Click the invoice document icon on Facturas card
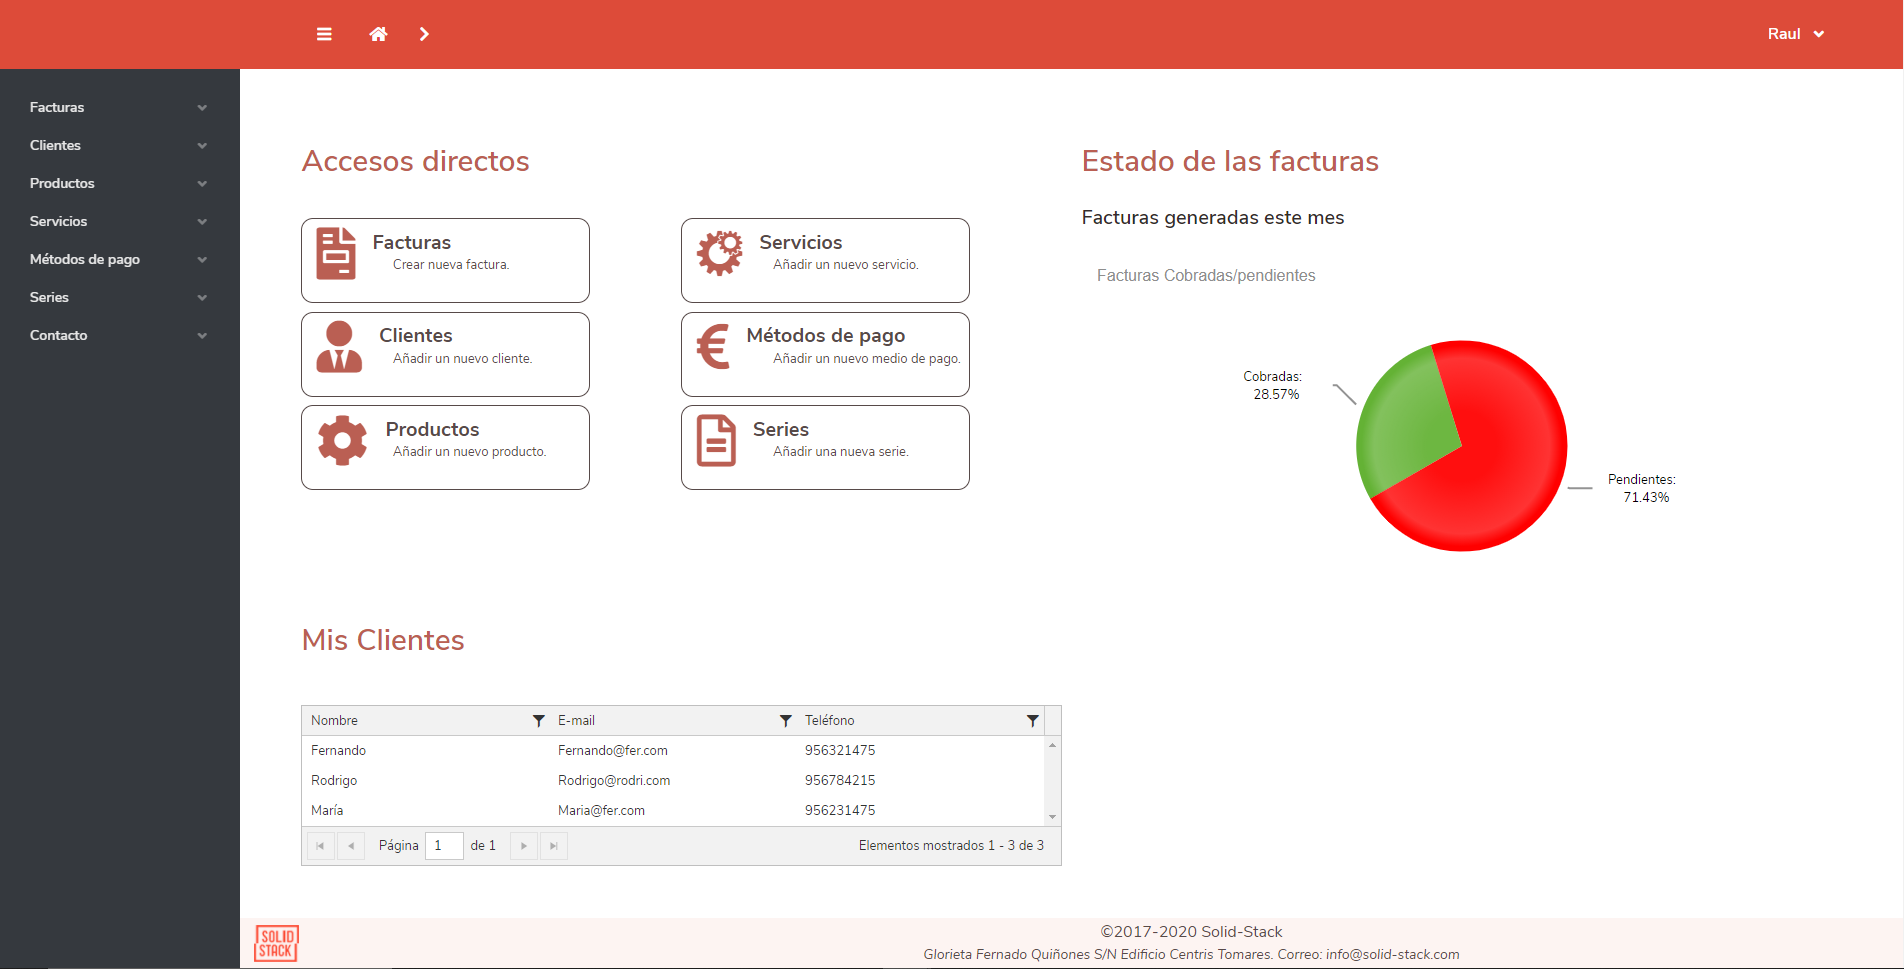 pyautogui.click(x=336, y=253)
